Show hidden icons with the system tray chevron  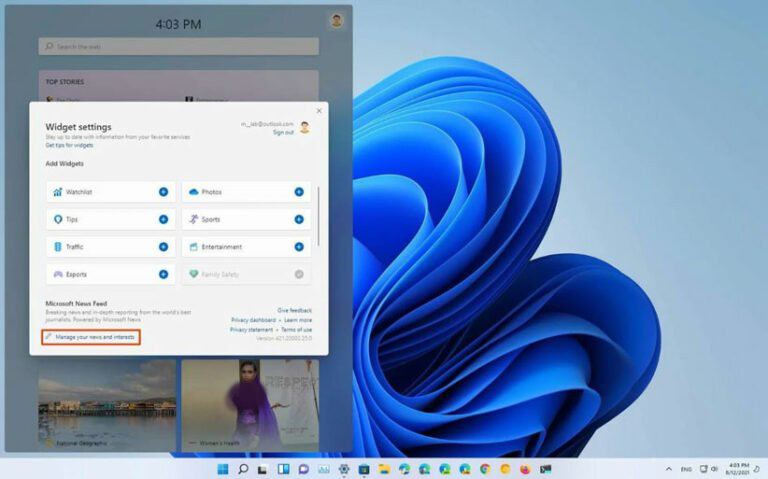668,469
